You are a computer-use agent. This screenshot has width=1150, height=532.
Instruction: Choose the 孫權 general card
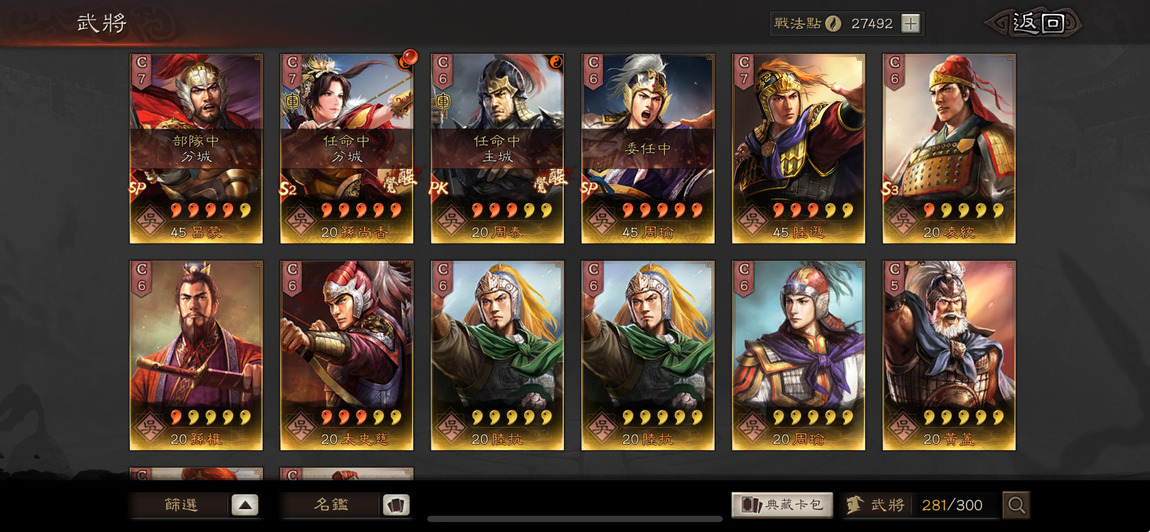(196, 355)
